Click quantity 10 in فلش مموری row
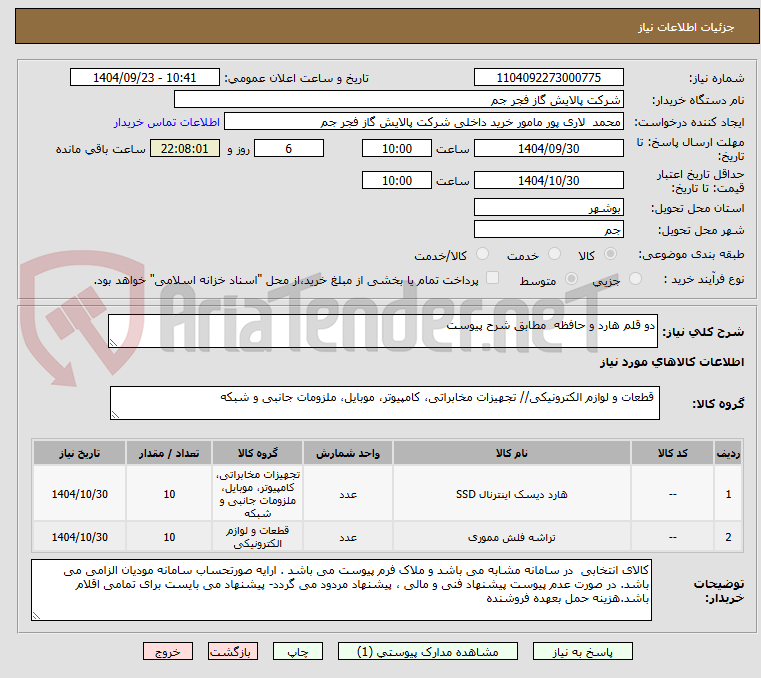Screen dimensions: 761x678 pyautogui.click(x=169, y=537)
